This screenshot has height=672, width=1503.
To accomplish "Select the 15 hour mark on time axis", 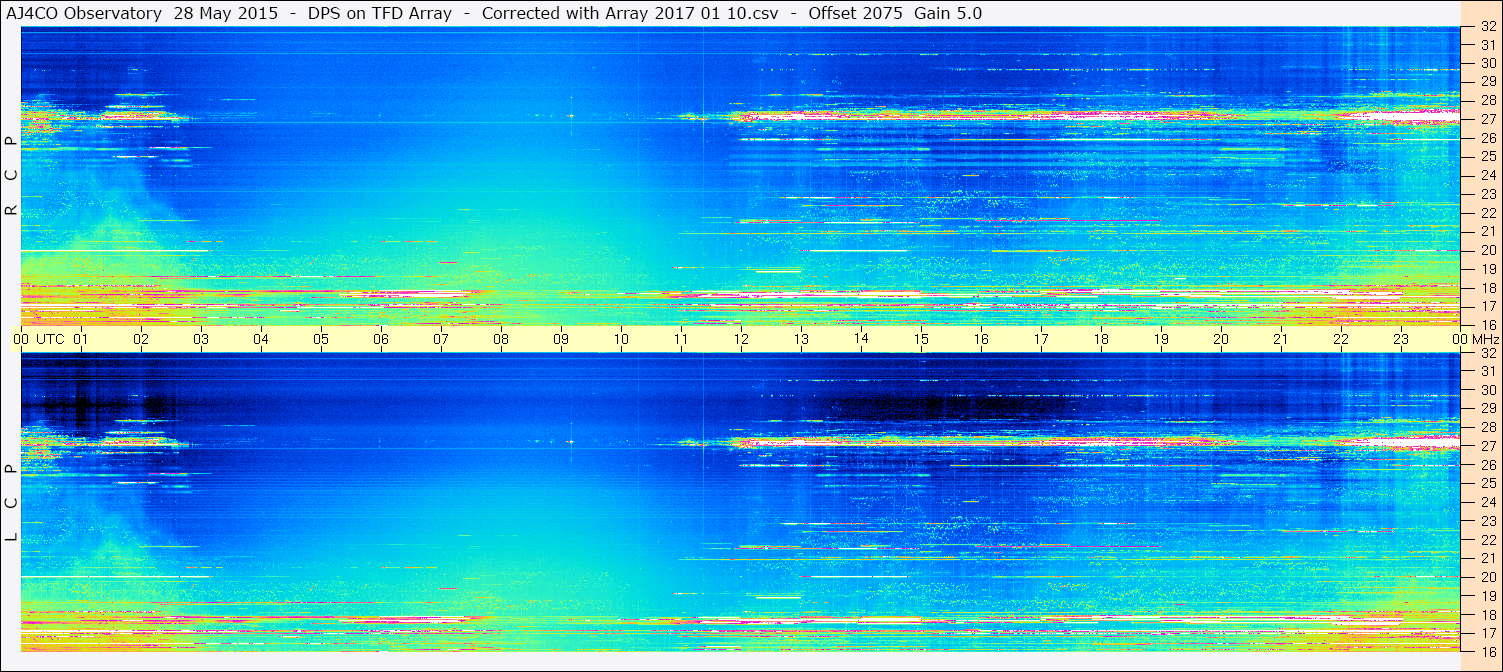I will tap(921, 340).
